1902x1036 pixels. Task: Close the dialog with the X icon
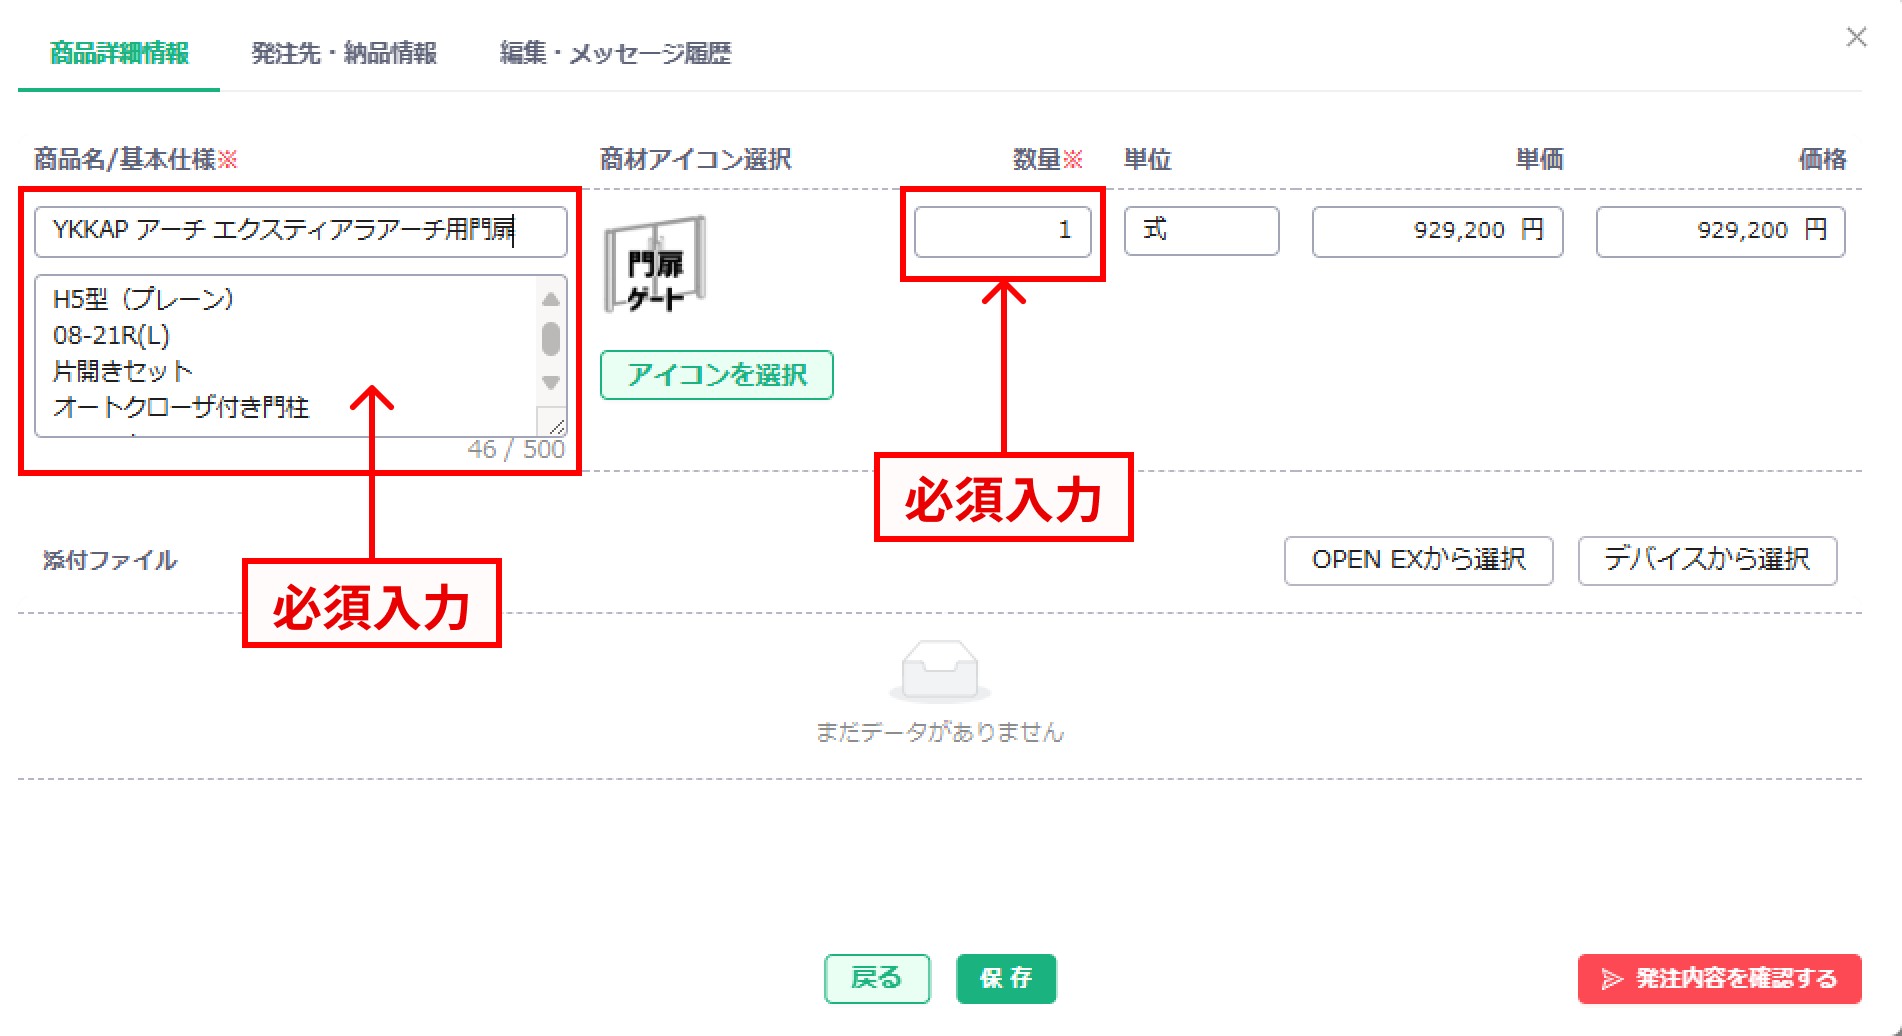click(1856, 37)
